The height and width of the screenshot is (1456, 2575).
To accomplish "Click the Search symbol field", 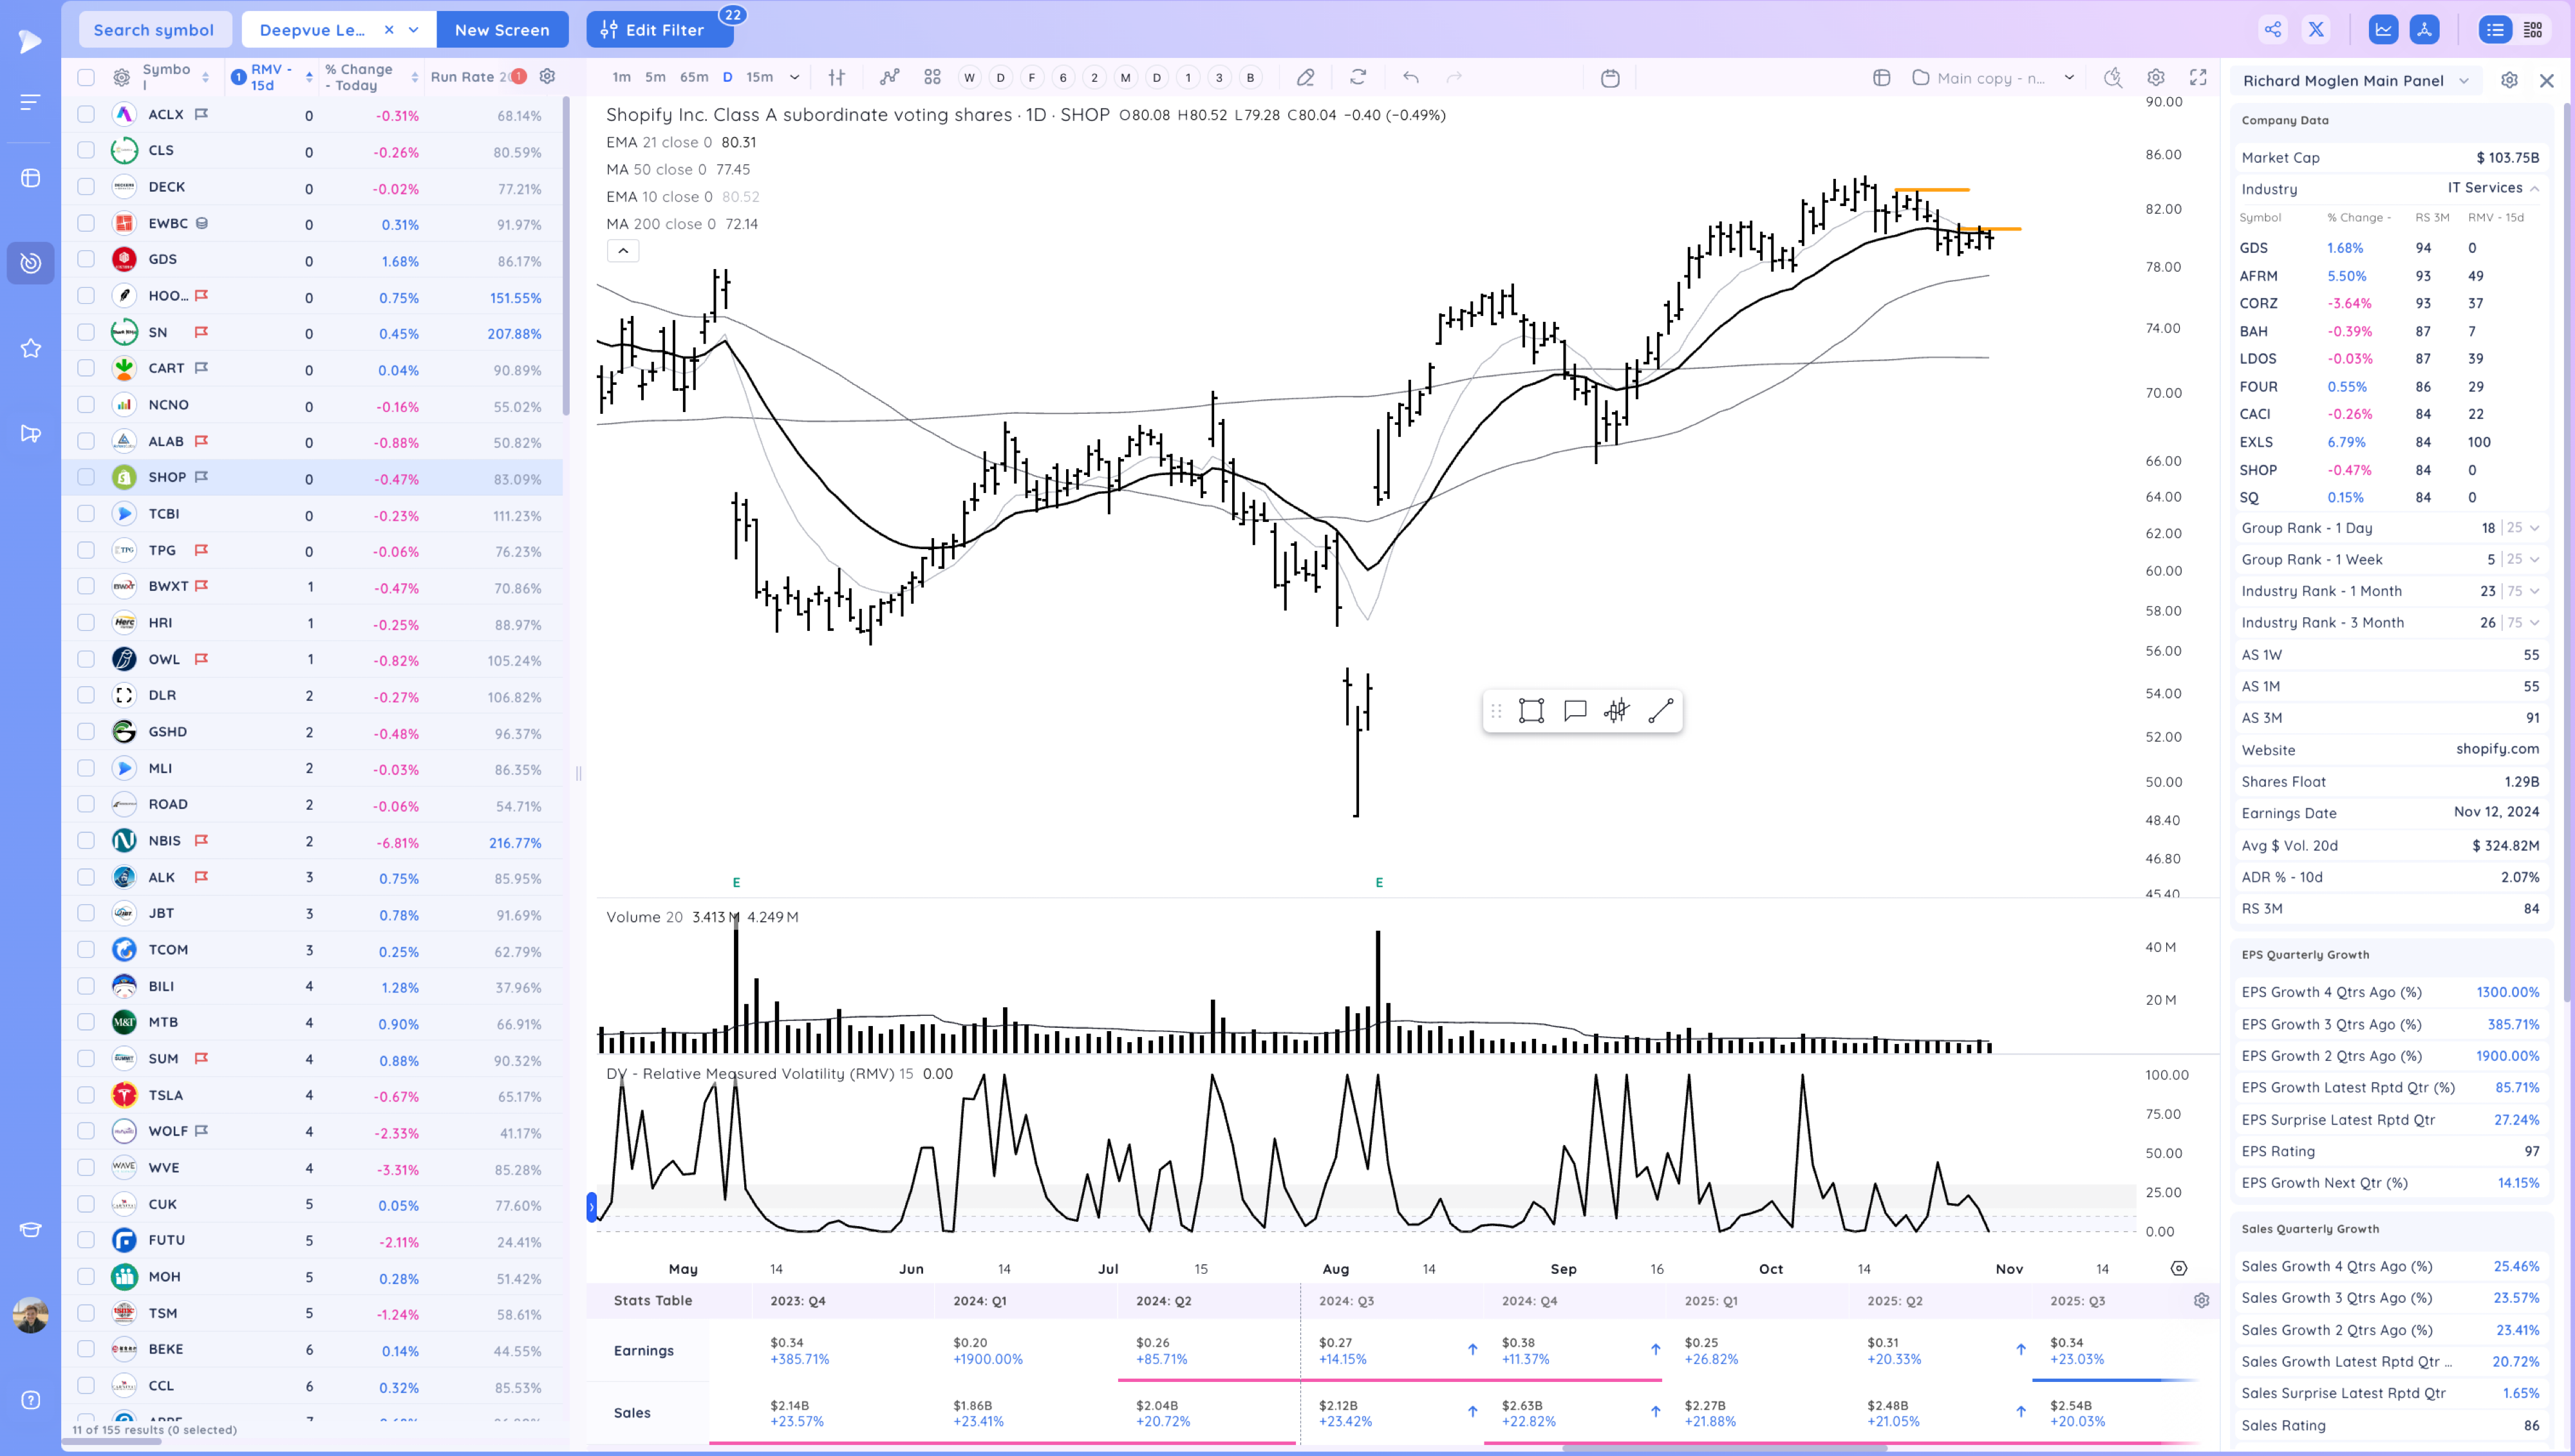I will [154, 29].
